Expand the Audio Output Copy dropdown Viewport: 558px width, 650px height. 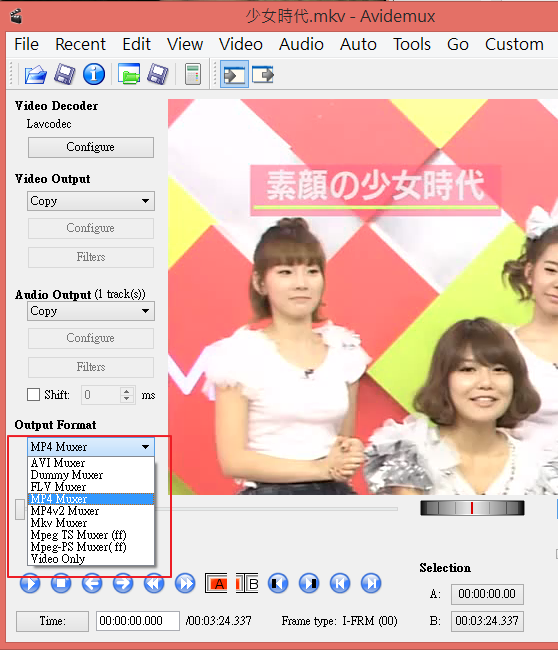click(x=91, y=311)
